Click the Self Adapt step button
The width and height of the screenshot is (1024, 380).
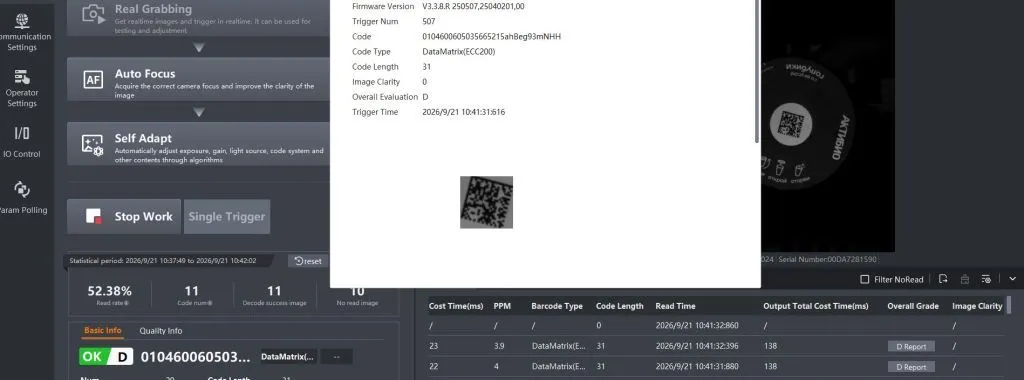199,144
